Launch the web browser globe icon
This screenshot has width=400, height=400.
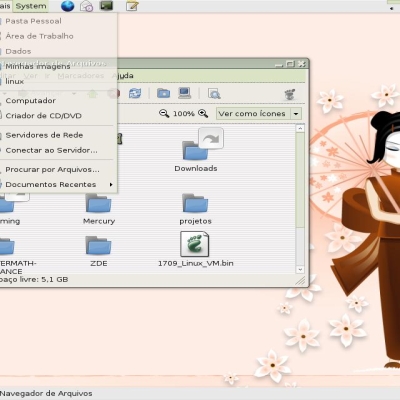tap(67, 6)
